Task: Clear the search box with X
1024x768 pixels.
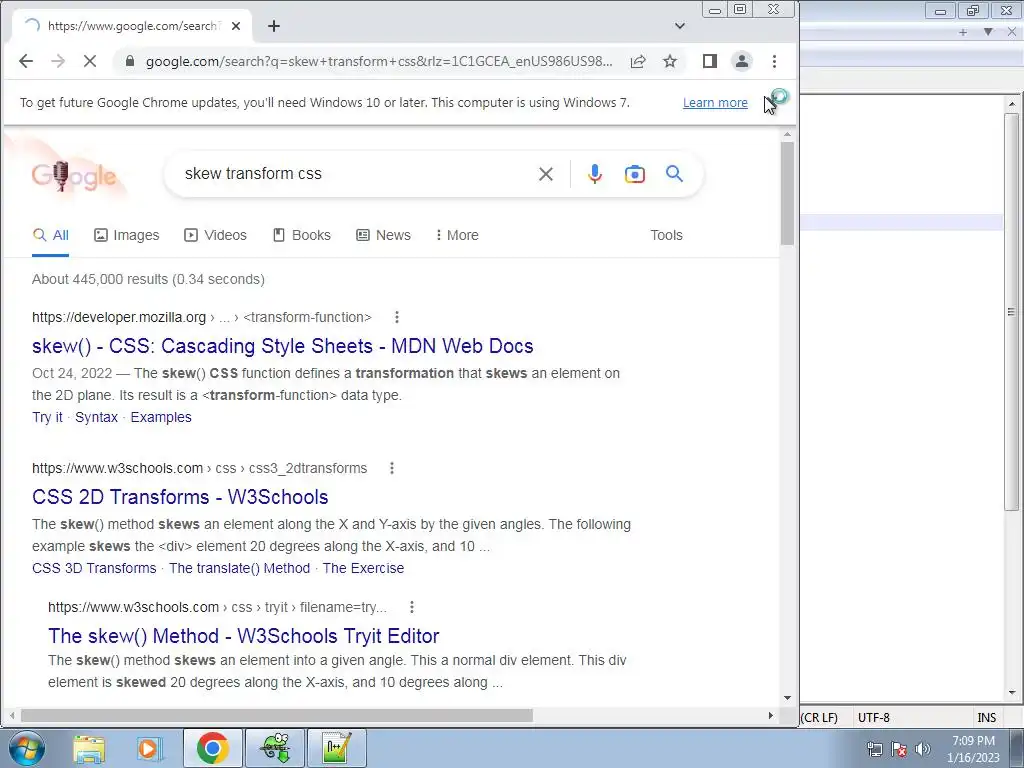Action: coord(546,174)
